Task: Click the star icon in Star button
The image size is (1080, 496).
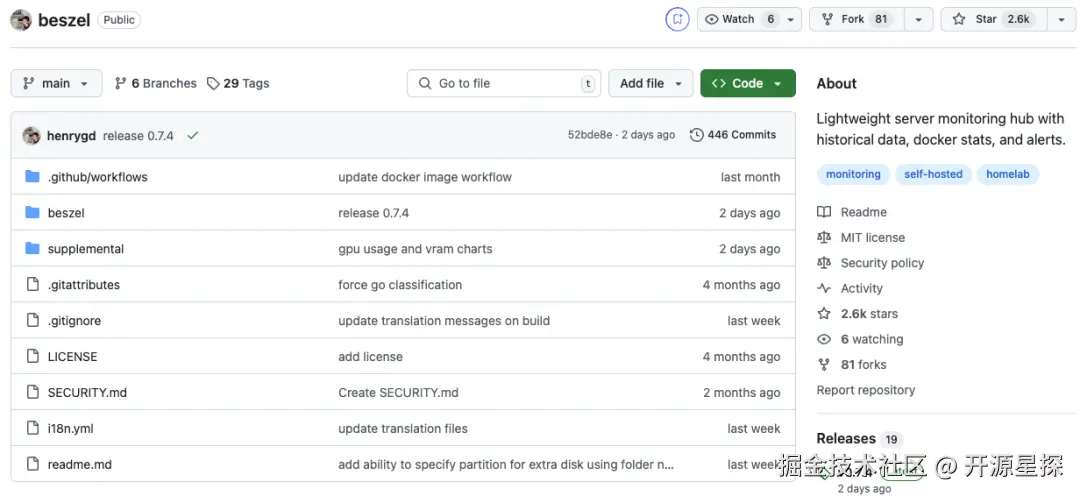Action: click(959, 19)
